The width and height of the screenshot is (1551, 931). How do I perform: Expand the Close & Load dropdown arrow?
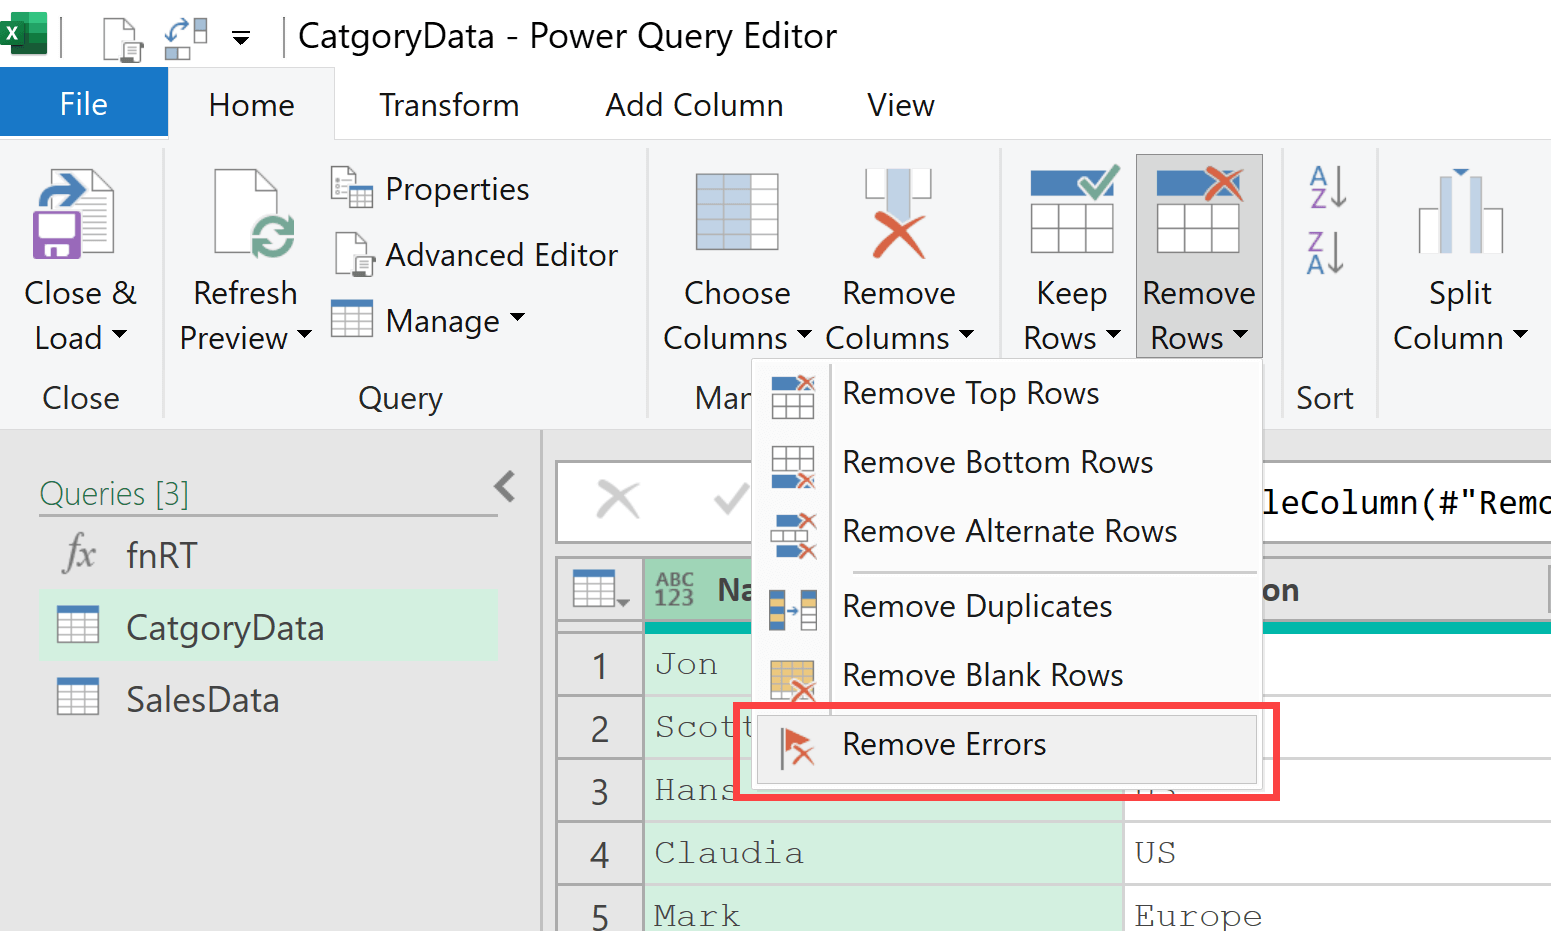pyautogui.click(x=120, y=335)
